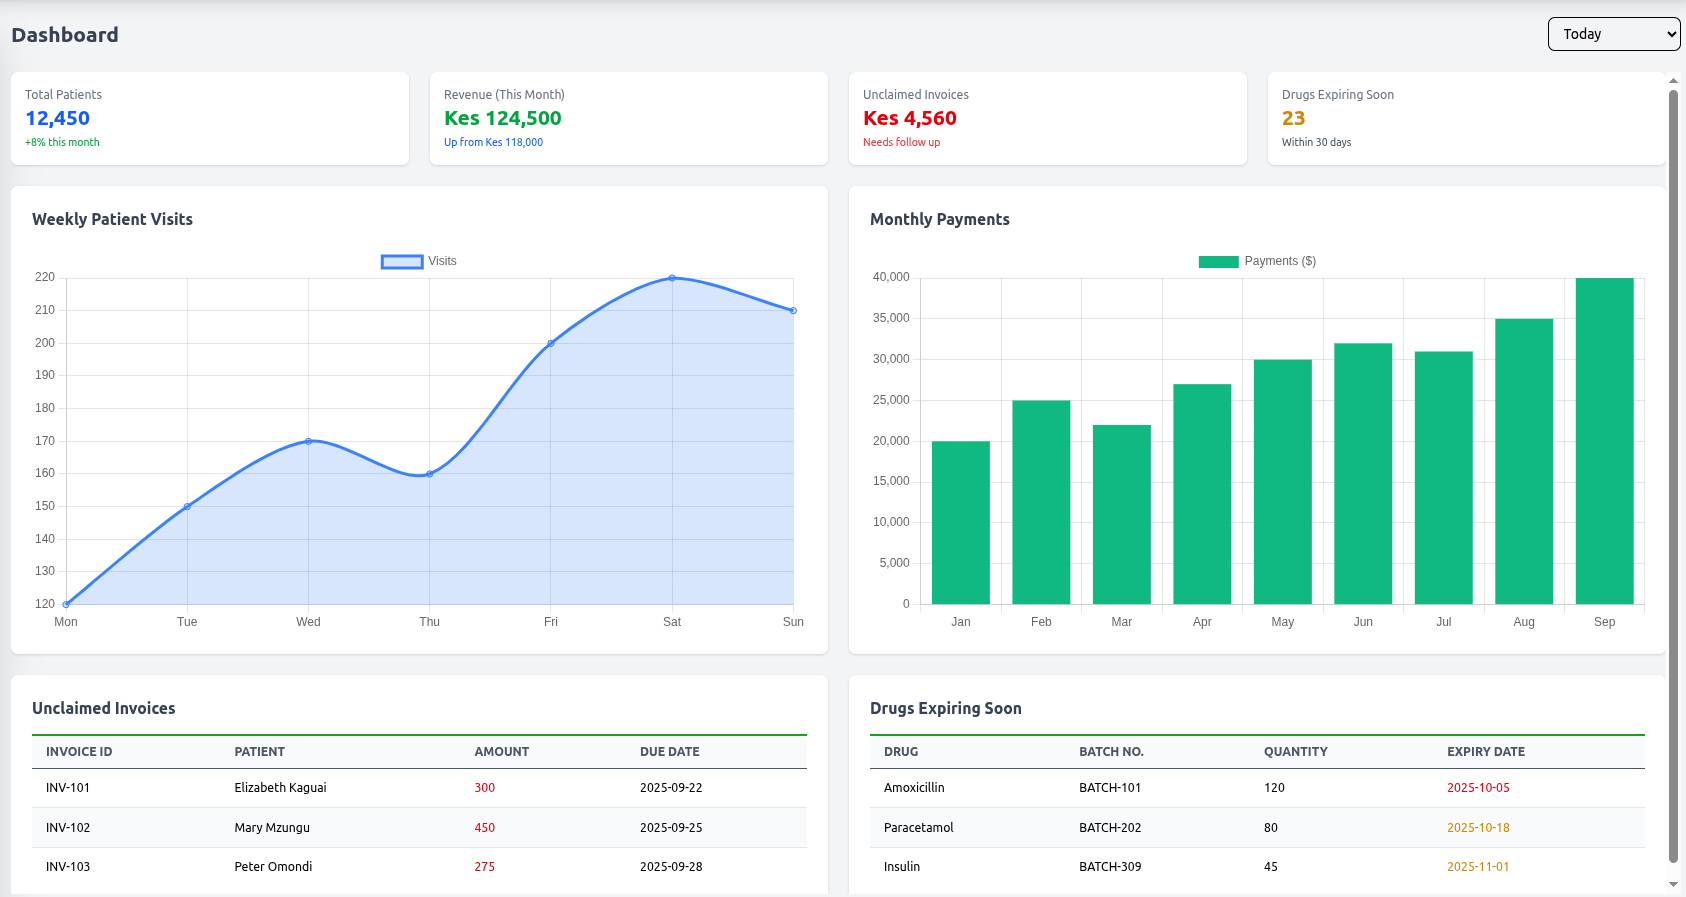This screenshot has width=1686, height=897.
Task: Click Up from Kes 118,000 text
Action: coord(493,142)
